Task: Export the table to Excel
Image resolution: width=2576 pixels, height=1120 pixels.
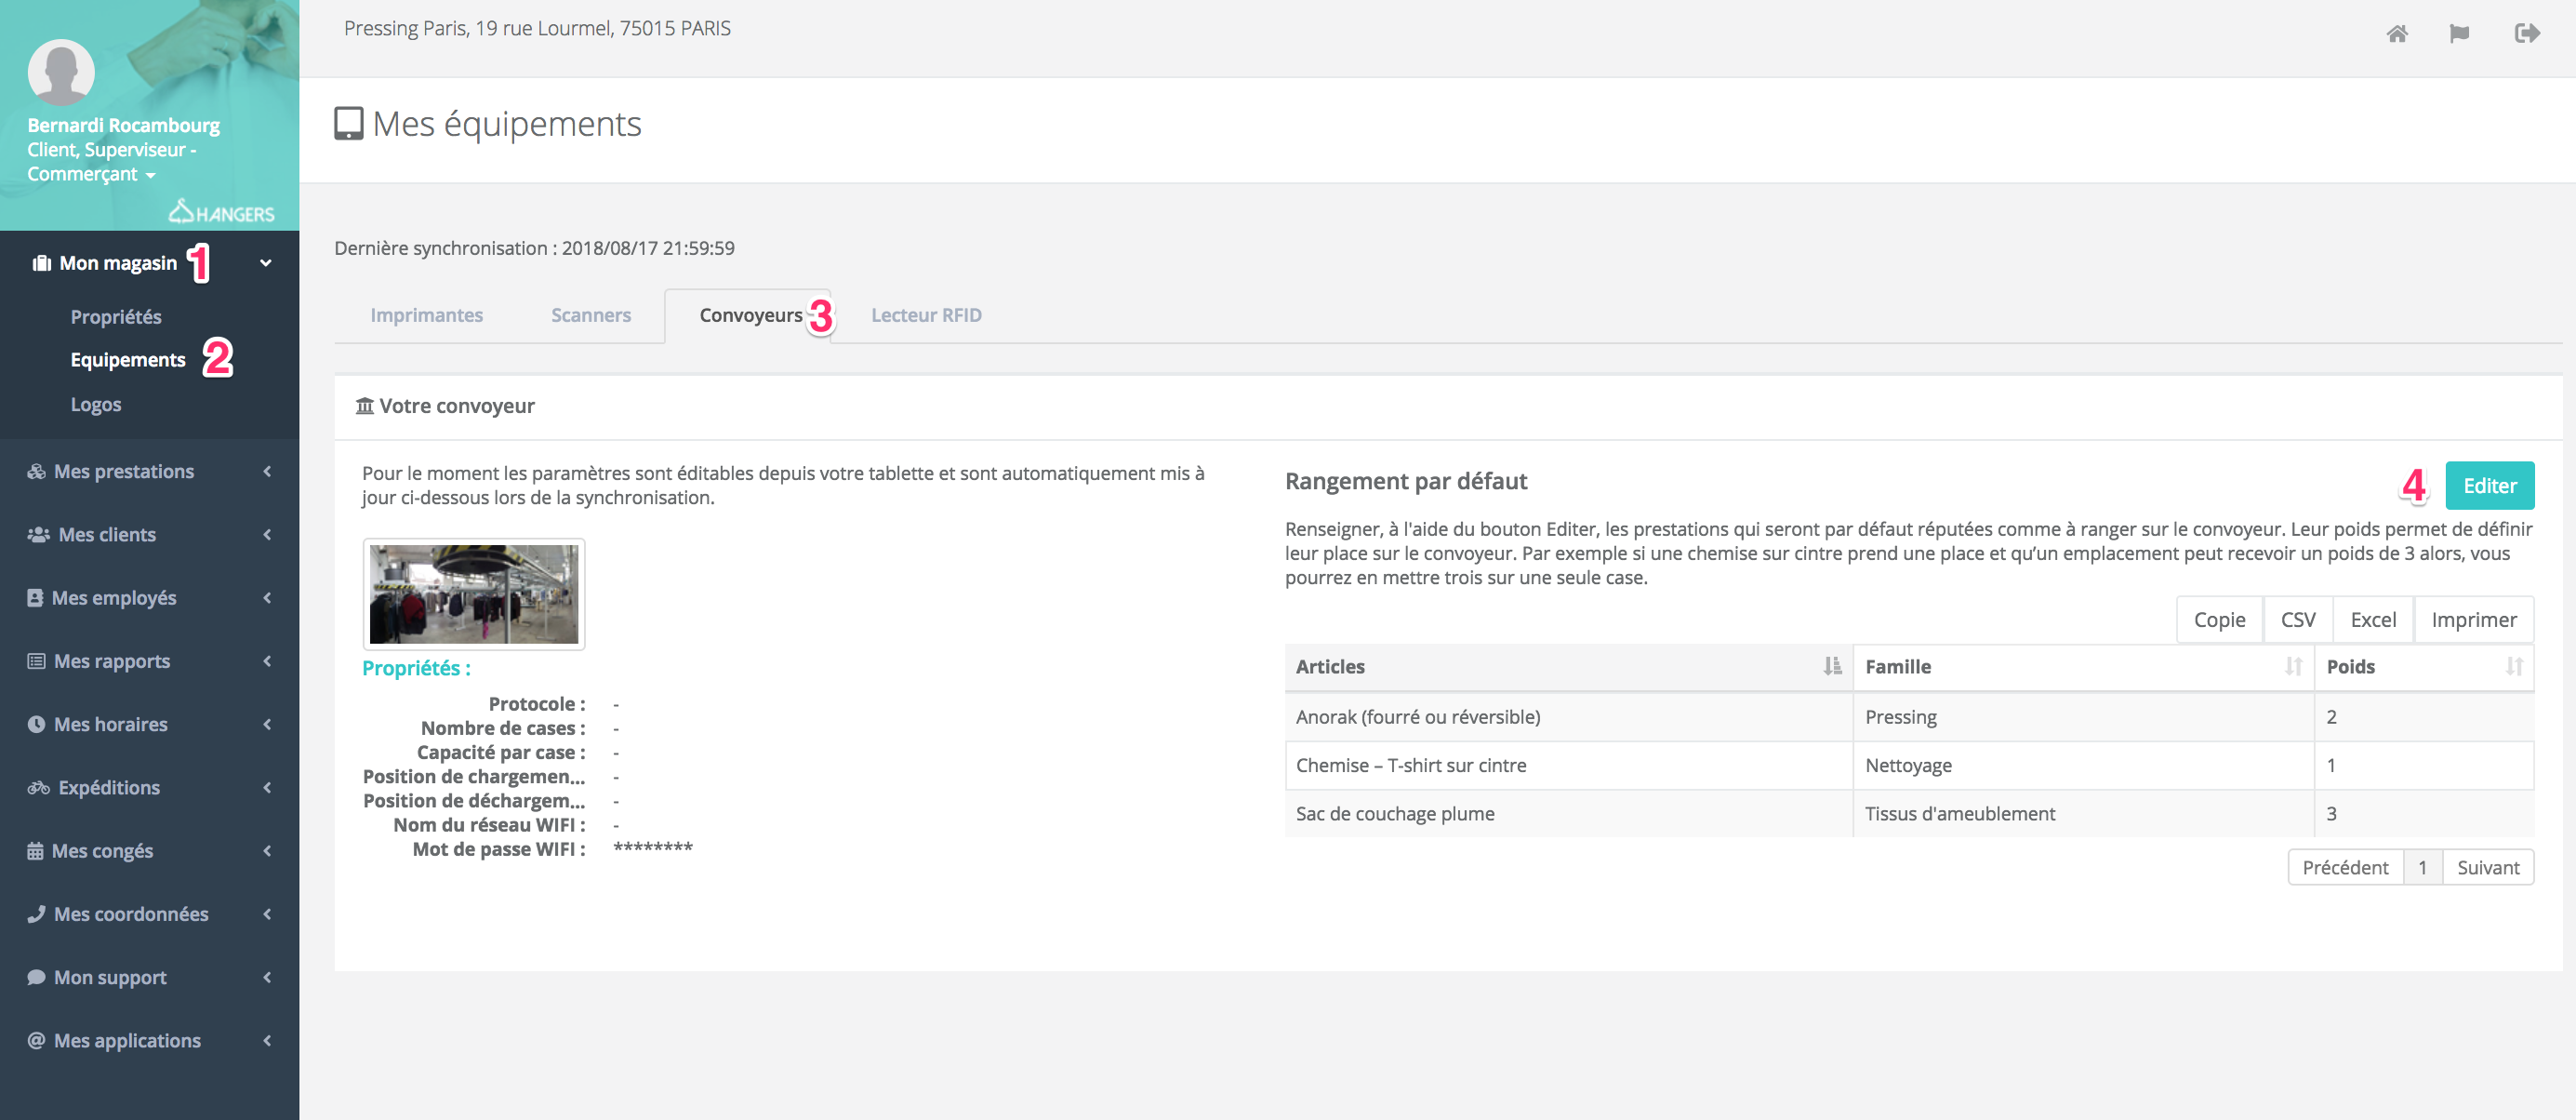Action: (2373, 620)
